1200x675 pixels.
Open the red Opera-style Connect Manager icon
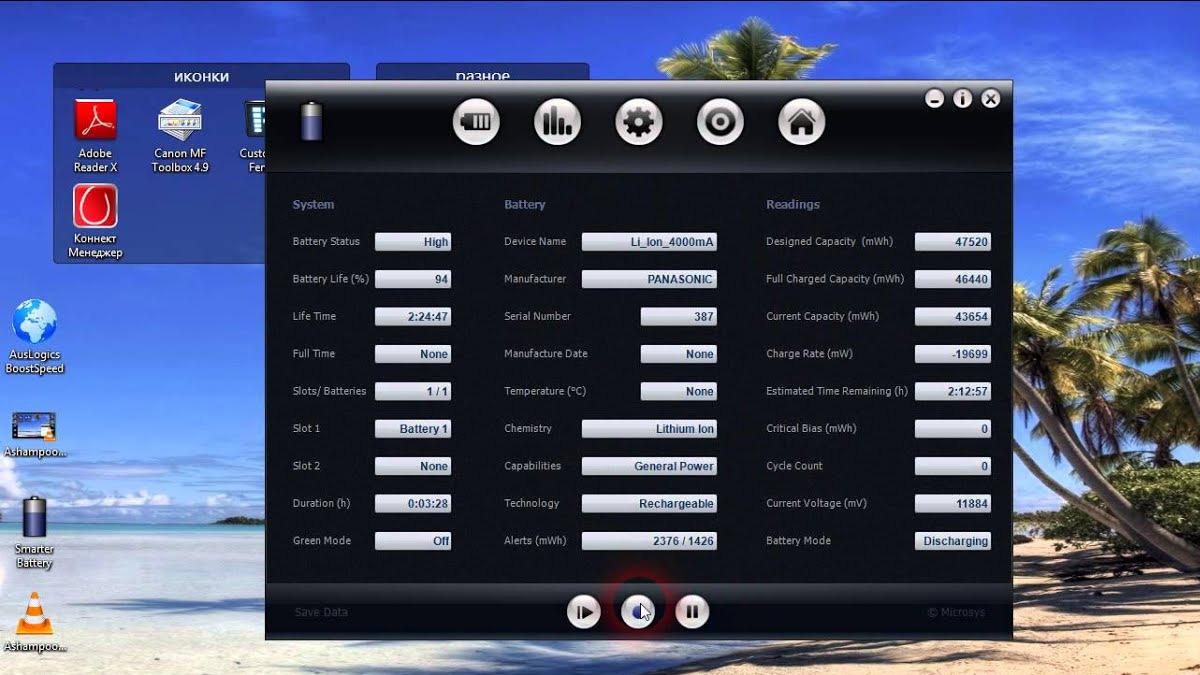tap(95, 221)
